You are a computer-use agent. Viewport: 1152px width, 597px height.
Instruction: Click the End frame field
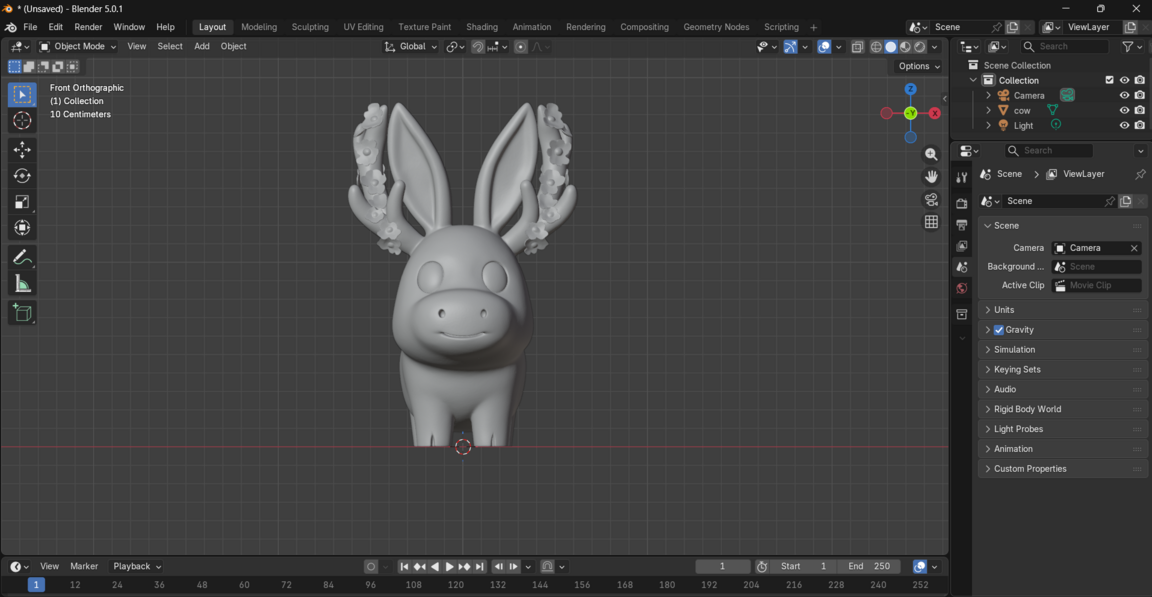pos(870,567)
